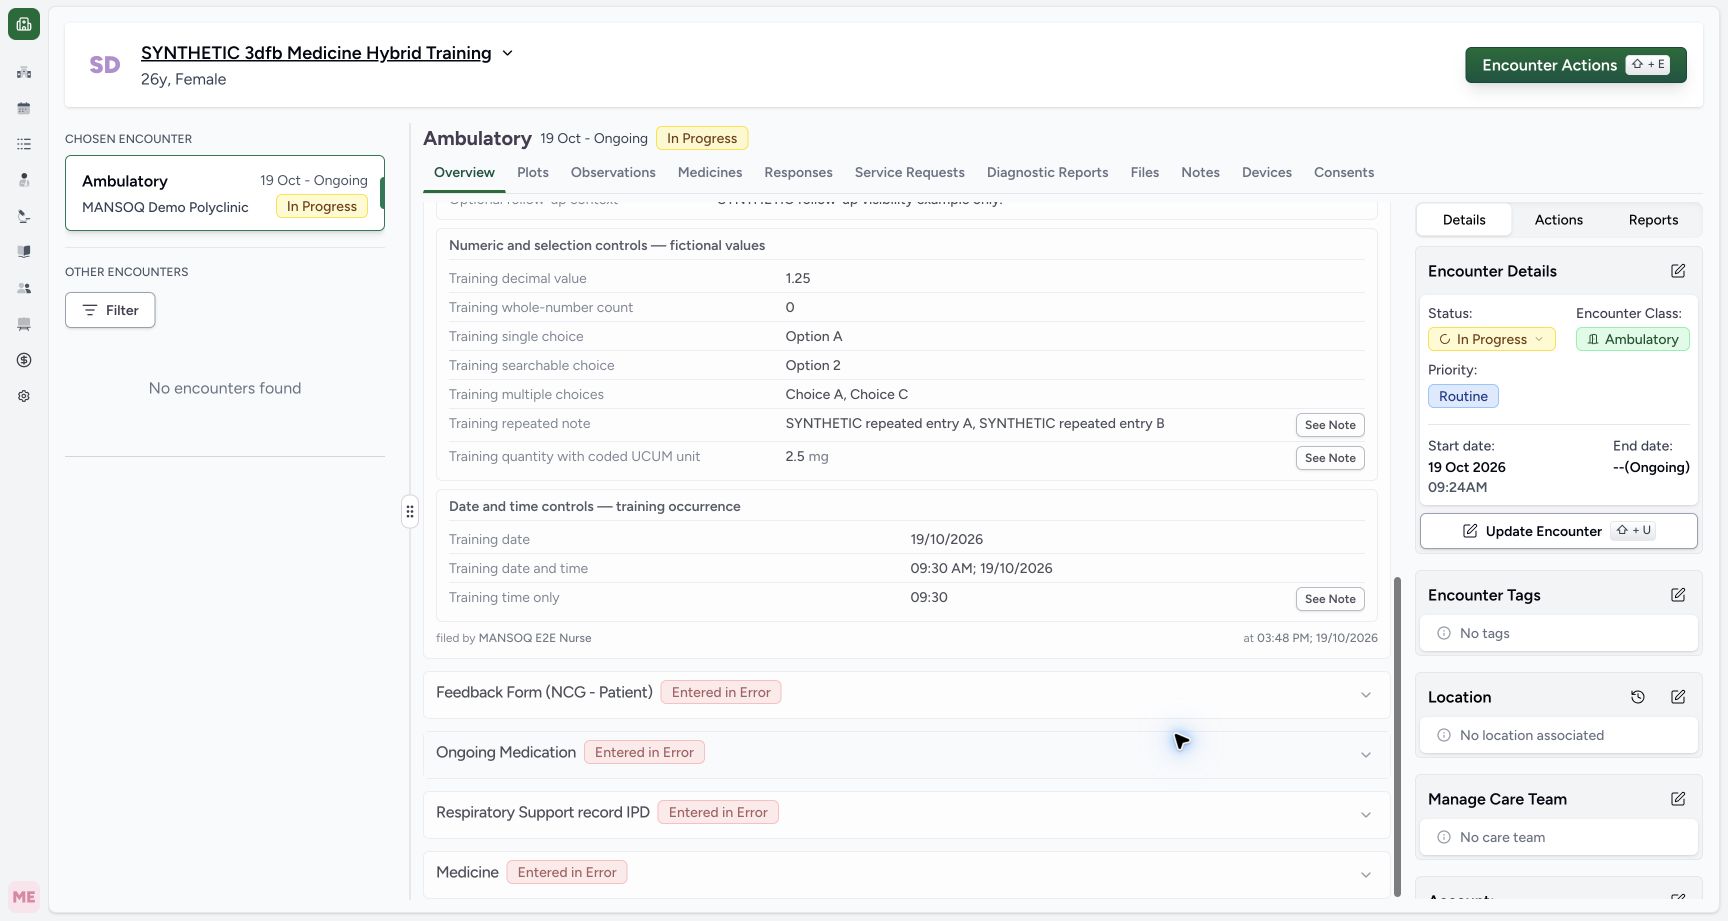
Task: Open the open-book sidebar icon
Action: coord(24,252)
